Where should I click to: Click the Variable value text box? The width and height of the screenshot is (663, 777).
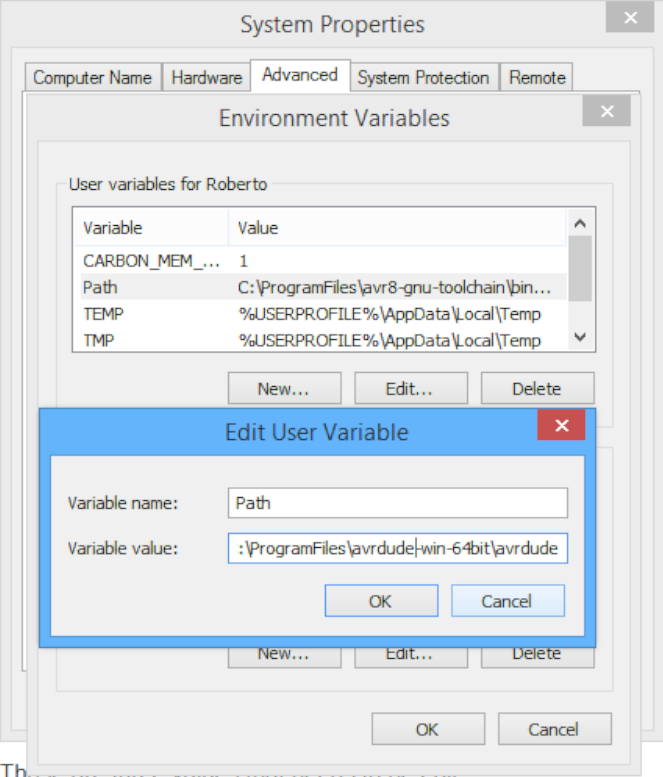pos(397,548)
